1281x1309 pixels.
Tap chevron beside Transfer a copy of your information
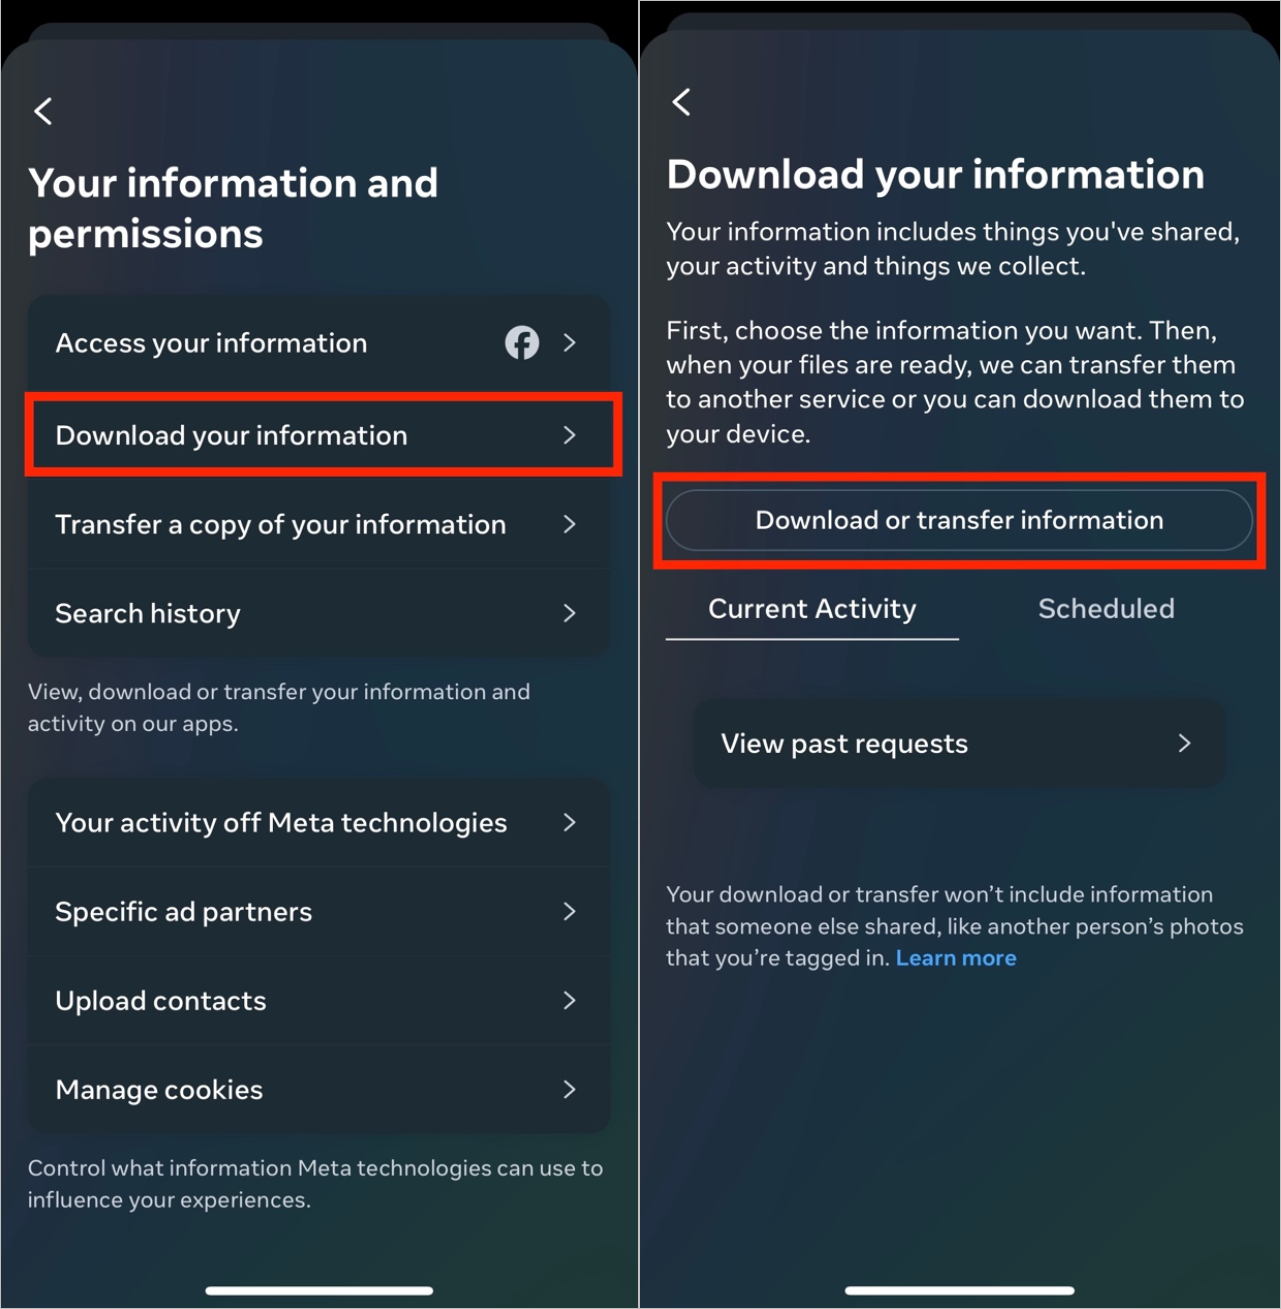(x=569, y=524)
